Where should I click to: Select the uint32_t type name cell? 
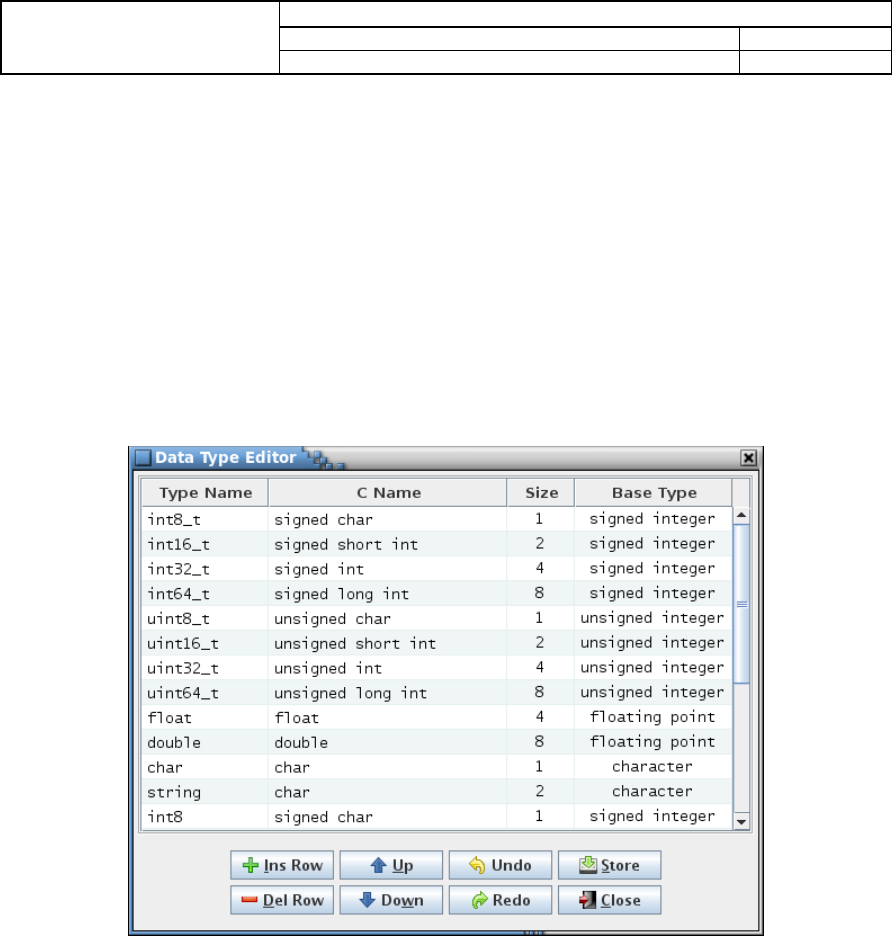(205, 668)
